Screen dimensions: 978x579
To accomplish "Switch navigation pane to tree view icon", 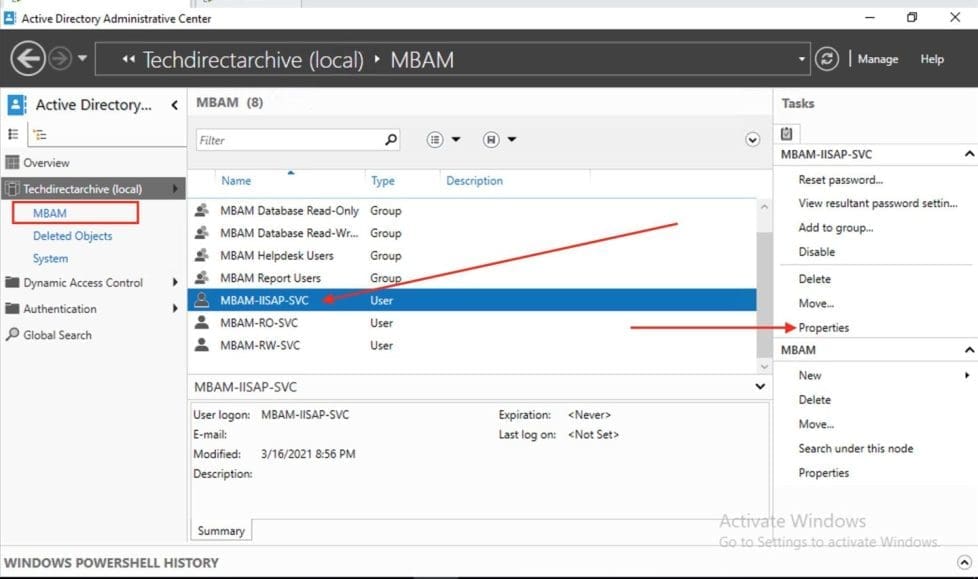I will [x=39, y=135].
